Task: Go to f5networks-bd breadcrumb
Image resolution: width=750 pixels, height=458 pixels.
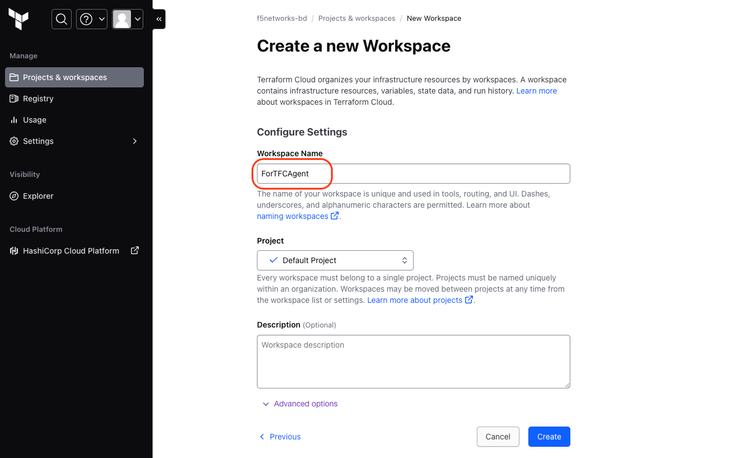Action: pyautogui.click(x=282, y=18)
